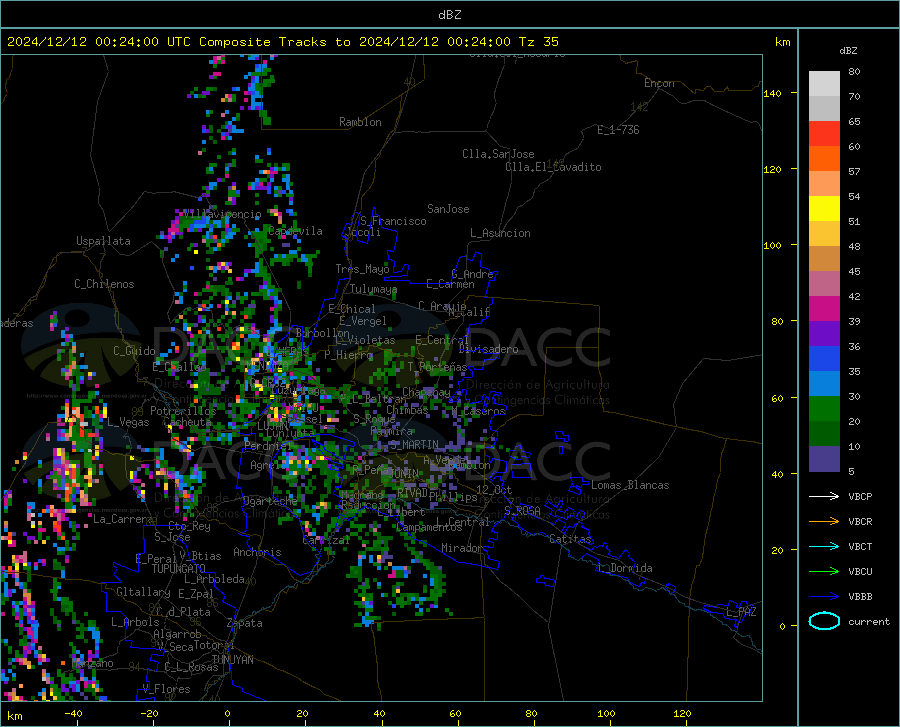Viewport: 900px width, 727px height.
Task: Pick the magenta 39 dBZ swatch
Action: pyautogui.click(x=824, y=309)
